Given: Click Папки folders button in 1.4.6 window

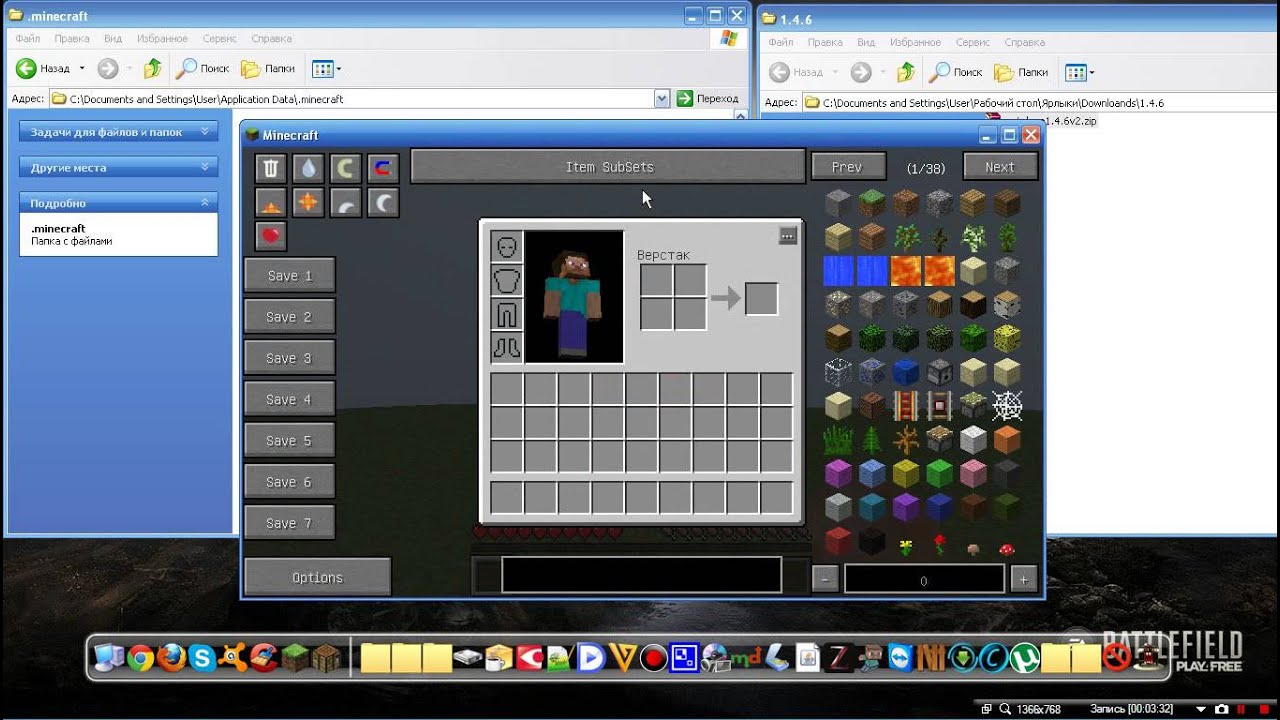Looking at the screenshot, I should pyautogui.click(x=1022, y=72).
